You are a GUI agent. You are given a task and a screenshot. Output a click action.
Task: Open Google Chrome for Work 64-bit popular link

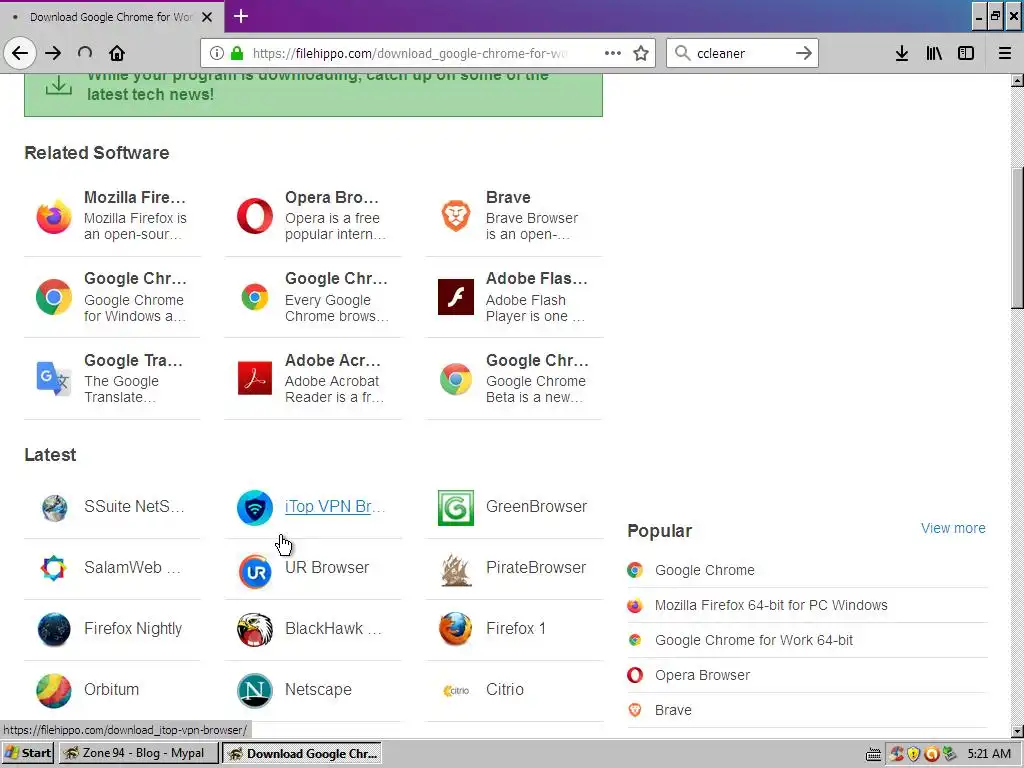coord(754,640)
